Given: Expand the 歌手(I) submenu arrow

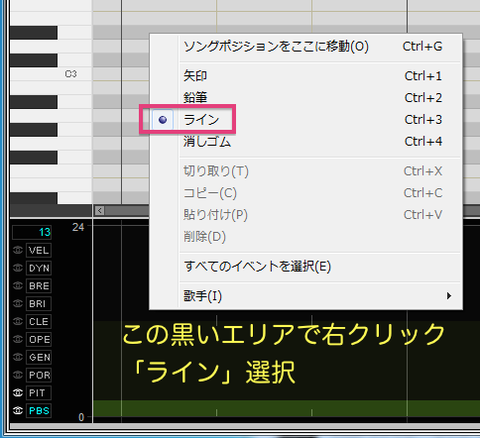Looking at the screenshot, I should point(449,296).
